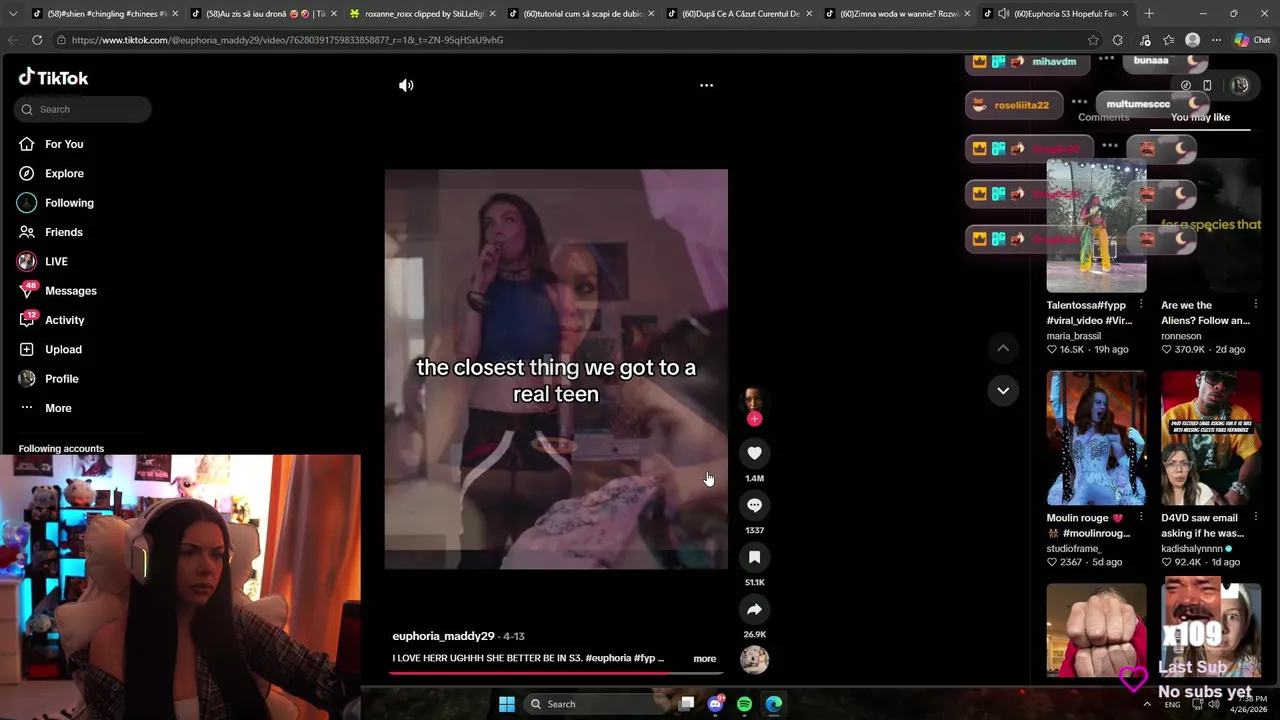Screen dimensions: 1280x720
Task: Click the video progress bar
Action: [x=556, y=672]
